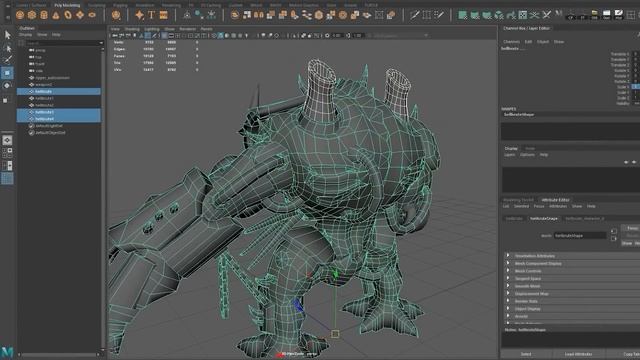Image resolution: width=640 pixels, height=360 pixels.
Task: Activate the Scale tool in toolbox
Action: [x=6, y=100]
